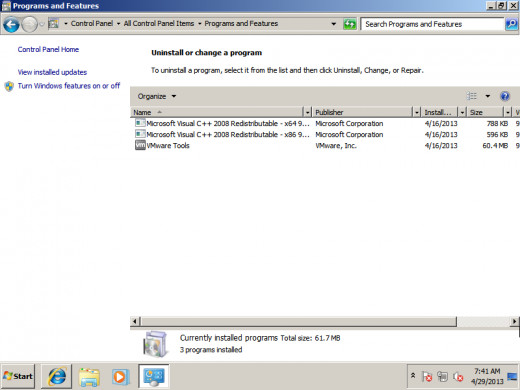The width and height of the screenshot is (520, 390).
Task: Focus the Search Programs and Features box
Action: coord(432,24)
